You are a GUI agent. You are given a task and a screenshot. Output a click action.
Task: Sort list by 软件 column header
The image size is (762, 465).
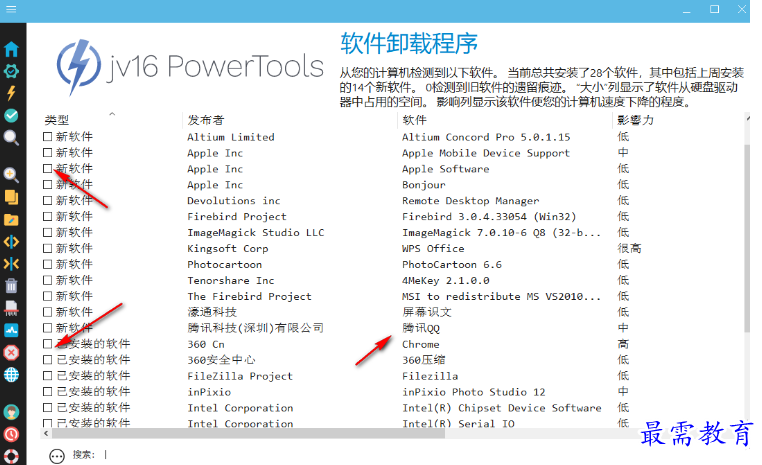414,120
